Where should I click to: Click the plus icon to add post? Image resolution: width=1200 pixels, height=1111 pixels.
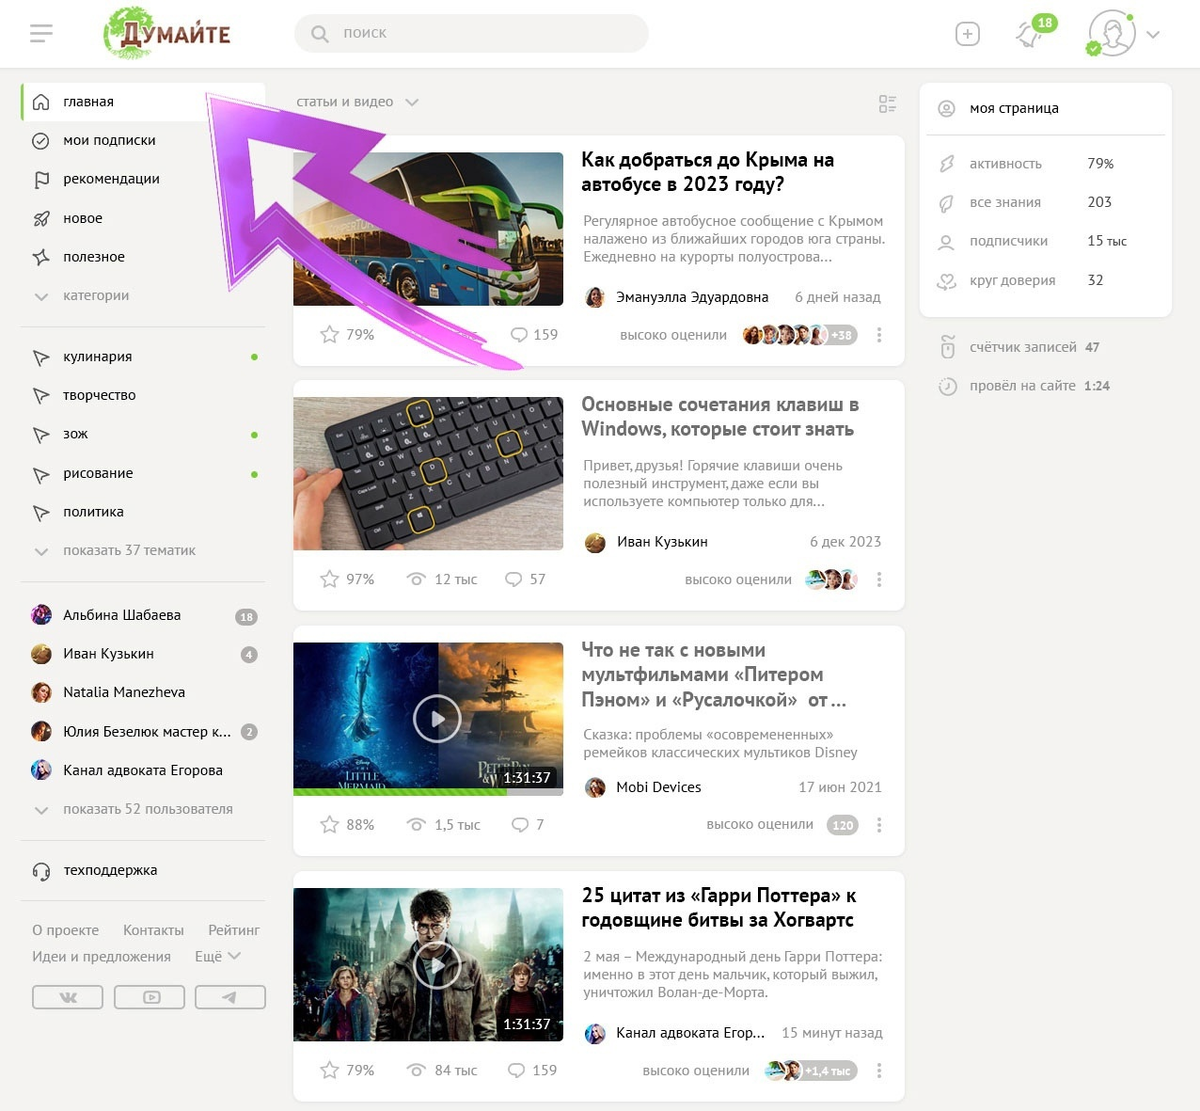pyautogui.click(x=967, y=34)
